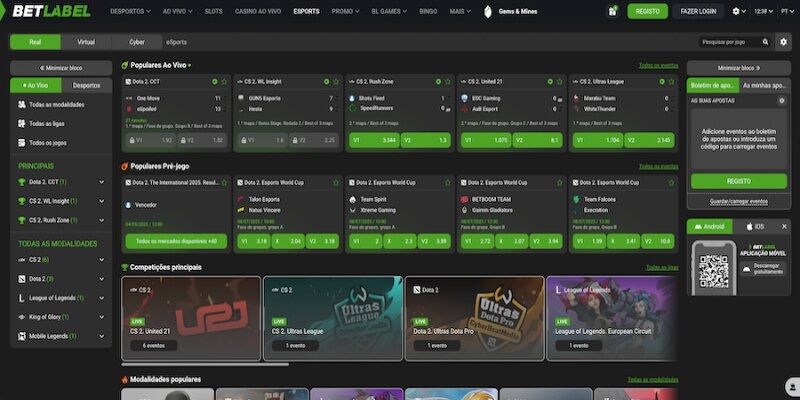The width and height of the screenshot is (800, 400).
Task: Open the Bingo menu item
Action: click(x=428, y=11)
